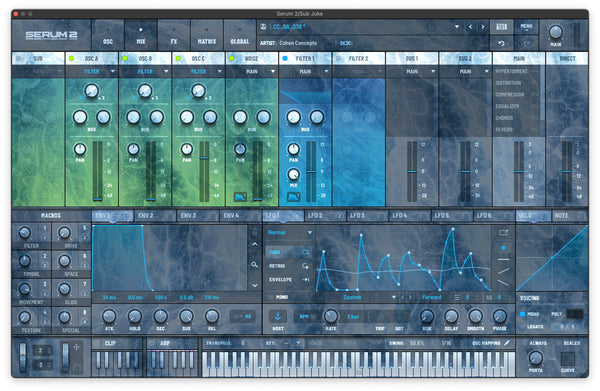Click the Clip keyboard header
Image resolution: width=600 pixels, height=391 pixels.
(x=117, y=343)
